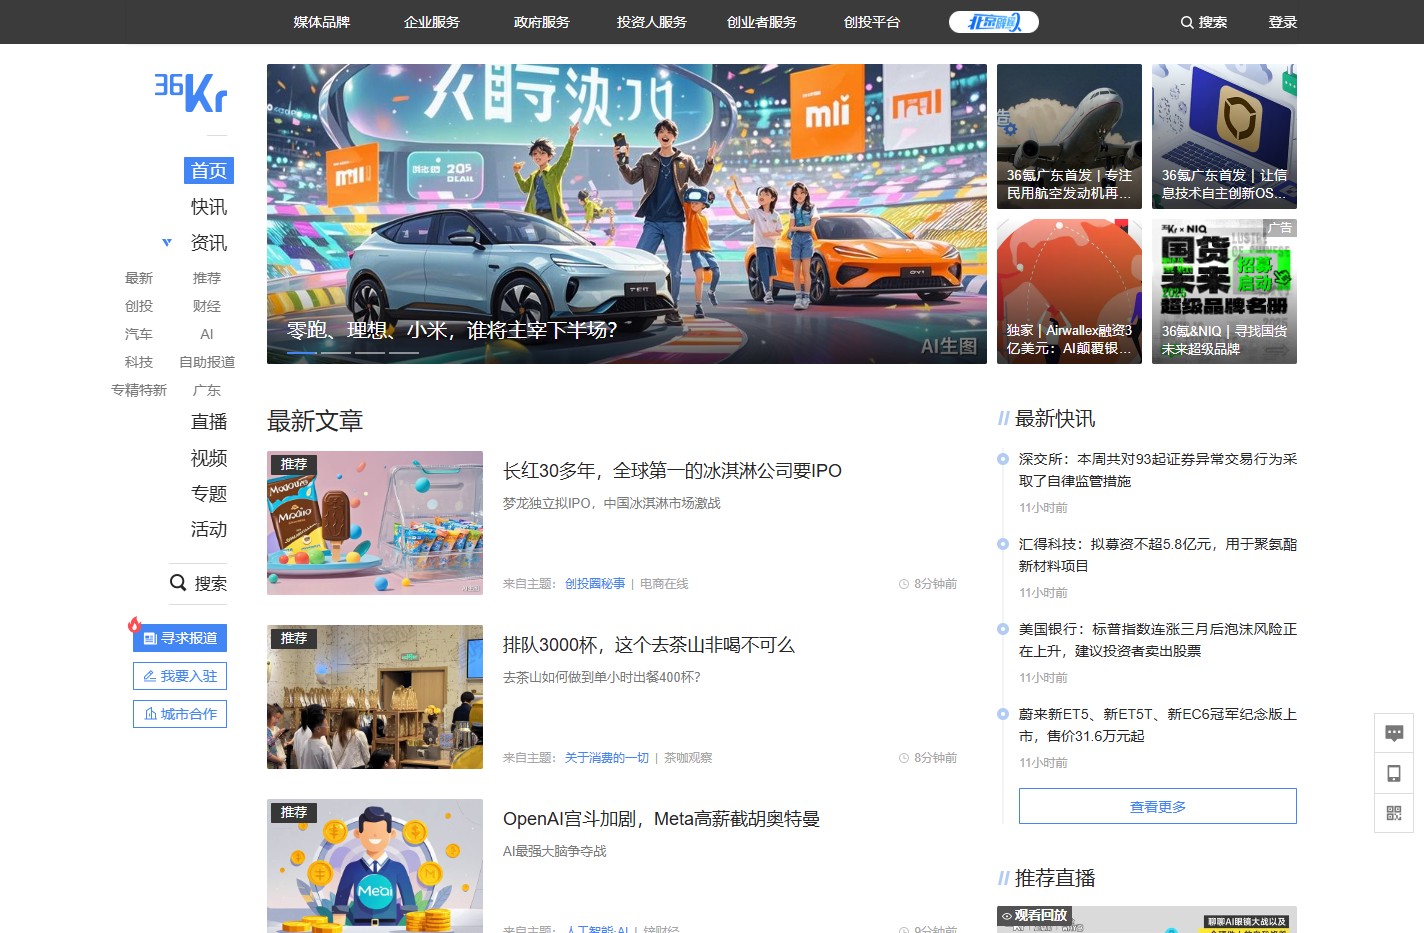Open 视频 section in sidebar

(209, 458)
